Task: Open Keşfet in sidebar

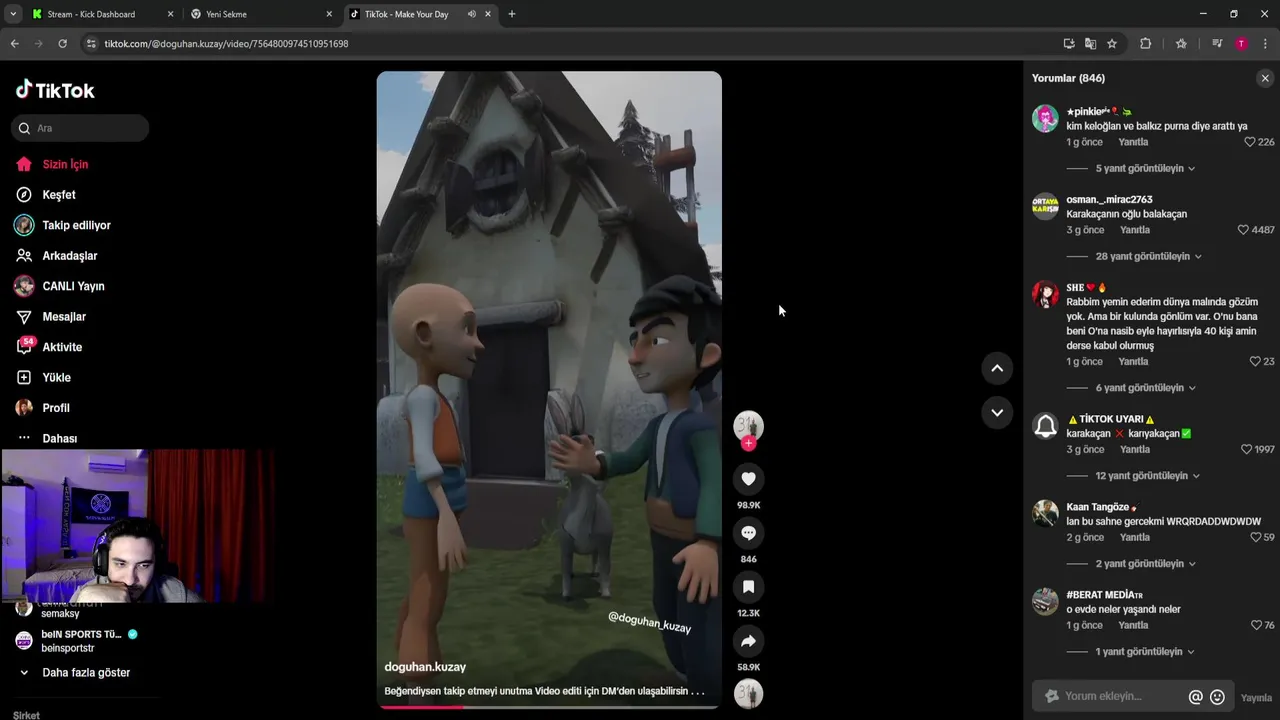Action: click(59, 195)
